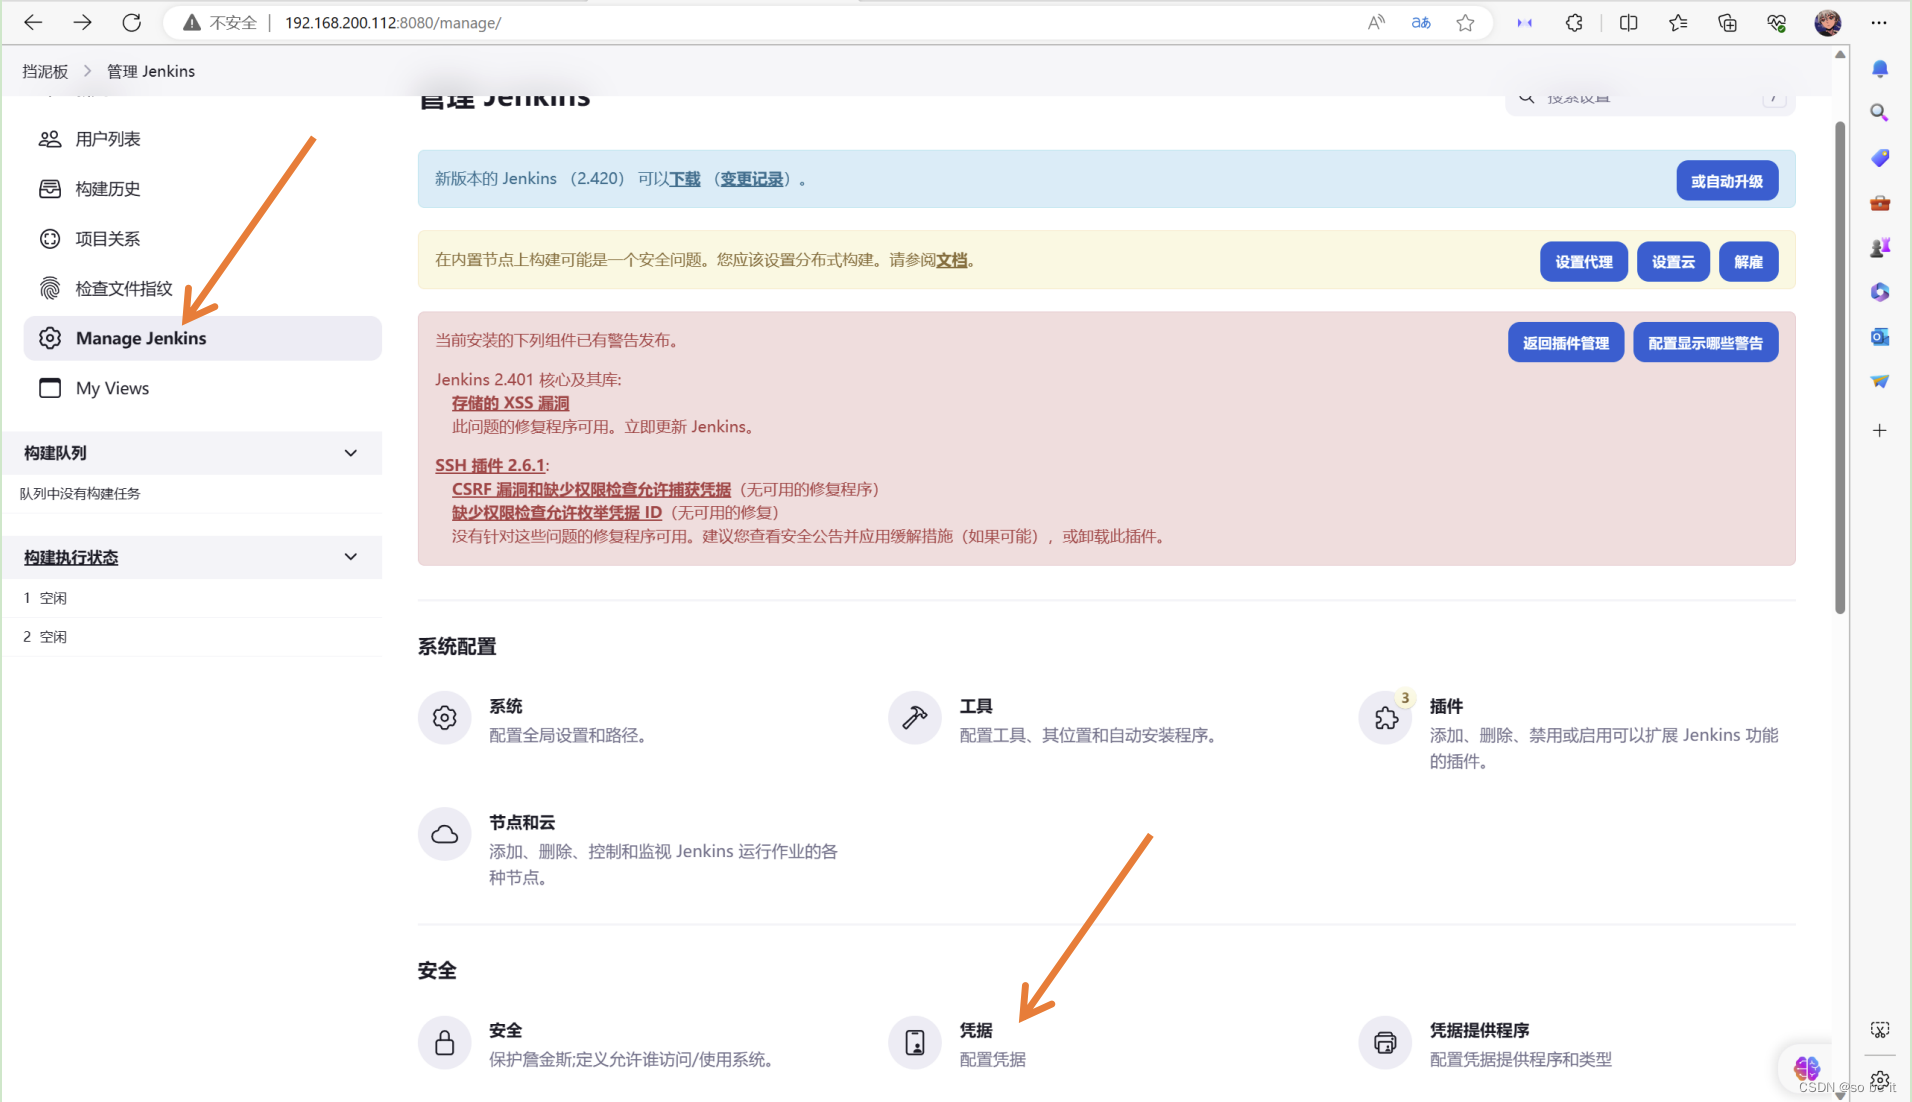Open the 文档 documentation link
1912x1102 pixels.
(x=951, y=260)
